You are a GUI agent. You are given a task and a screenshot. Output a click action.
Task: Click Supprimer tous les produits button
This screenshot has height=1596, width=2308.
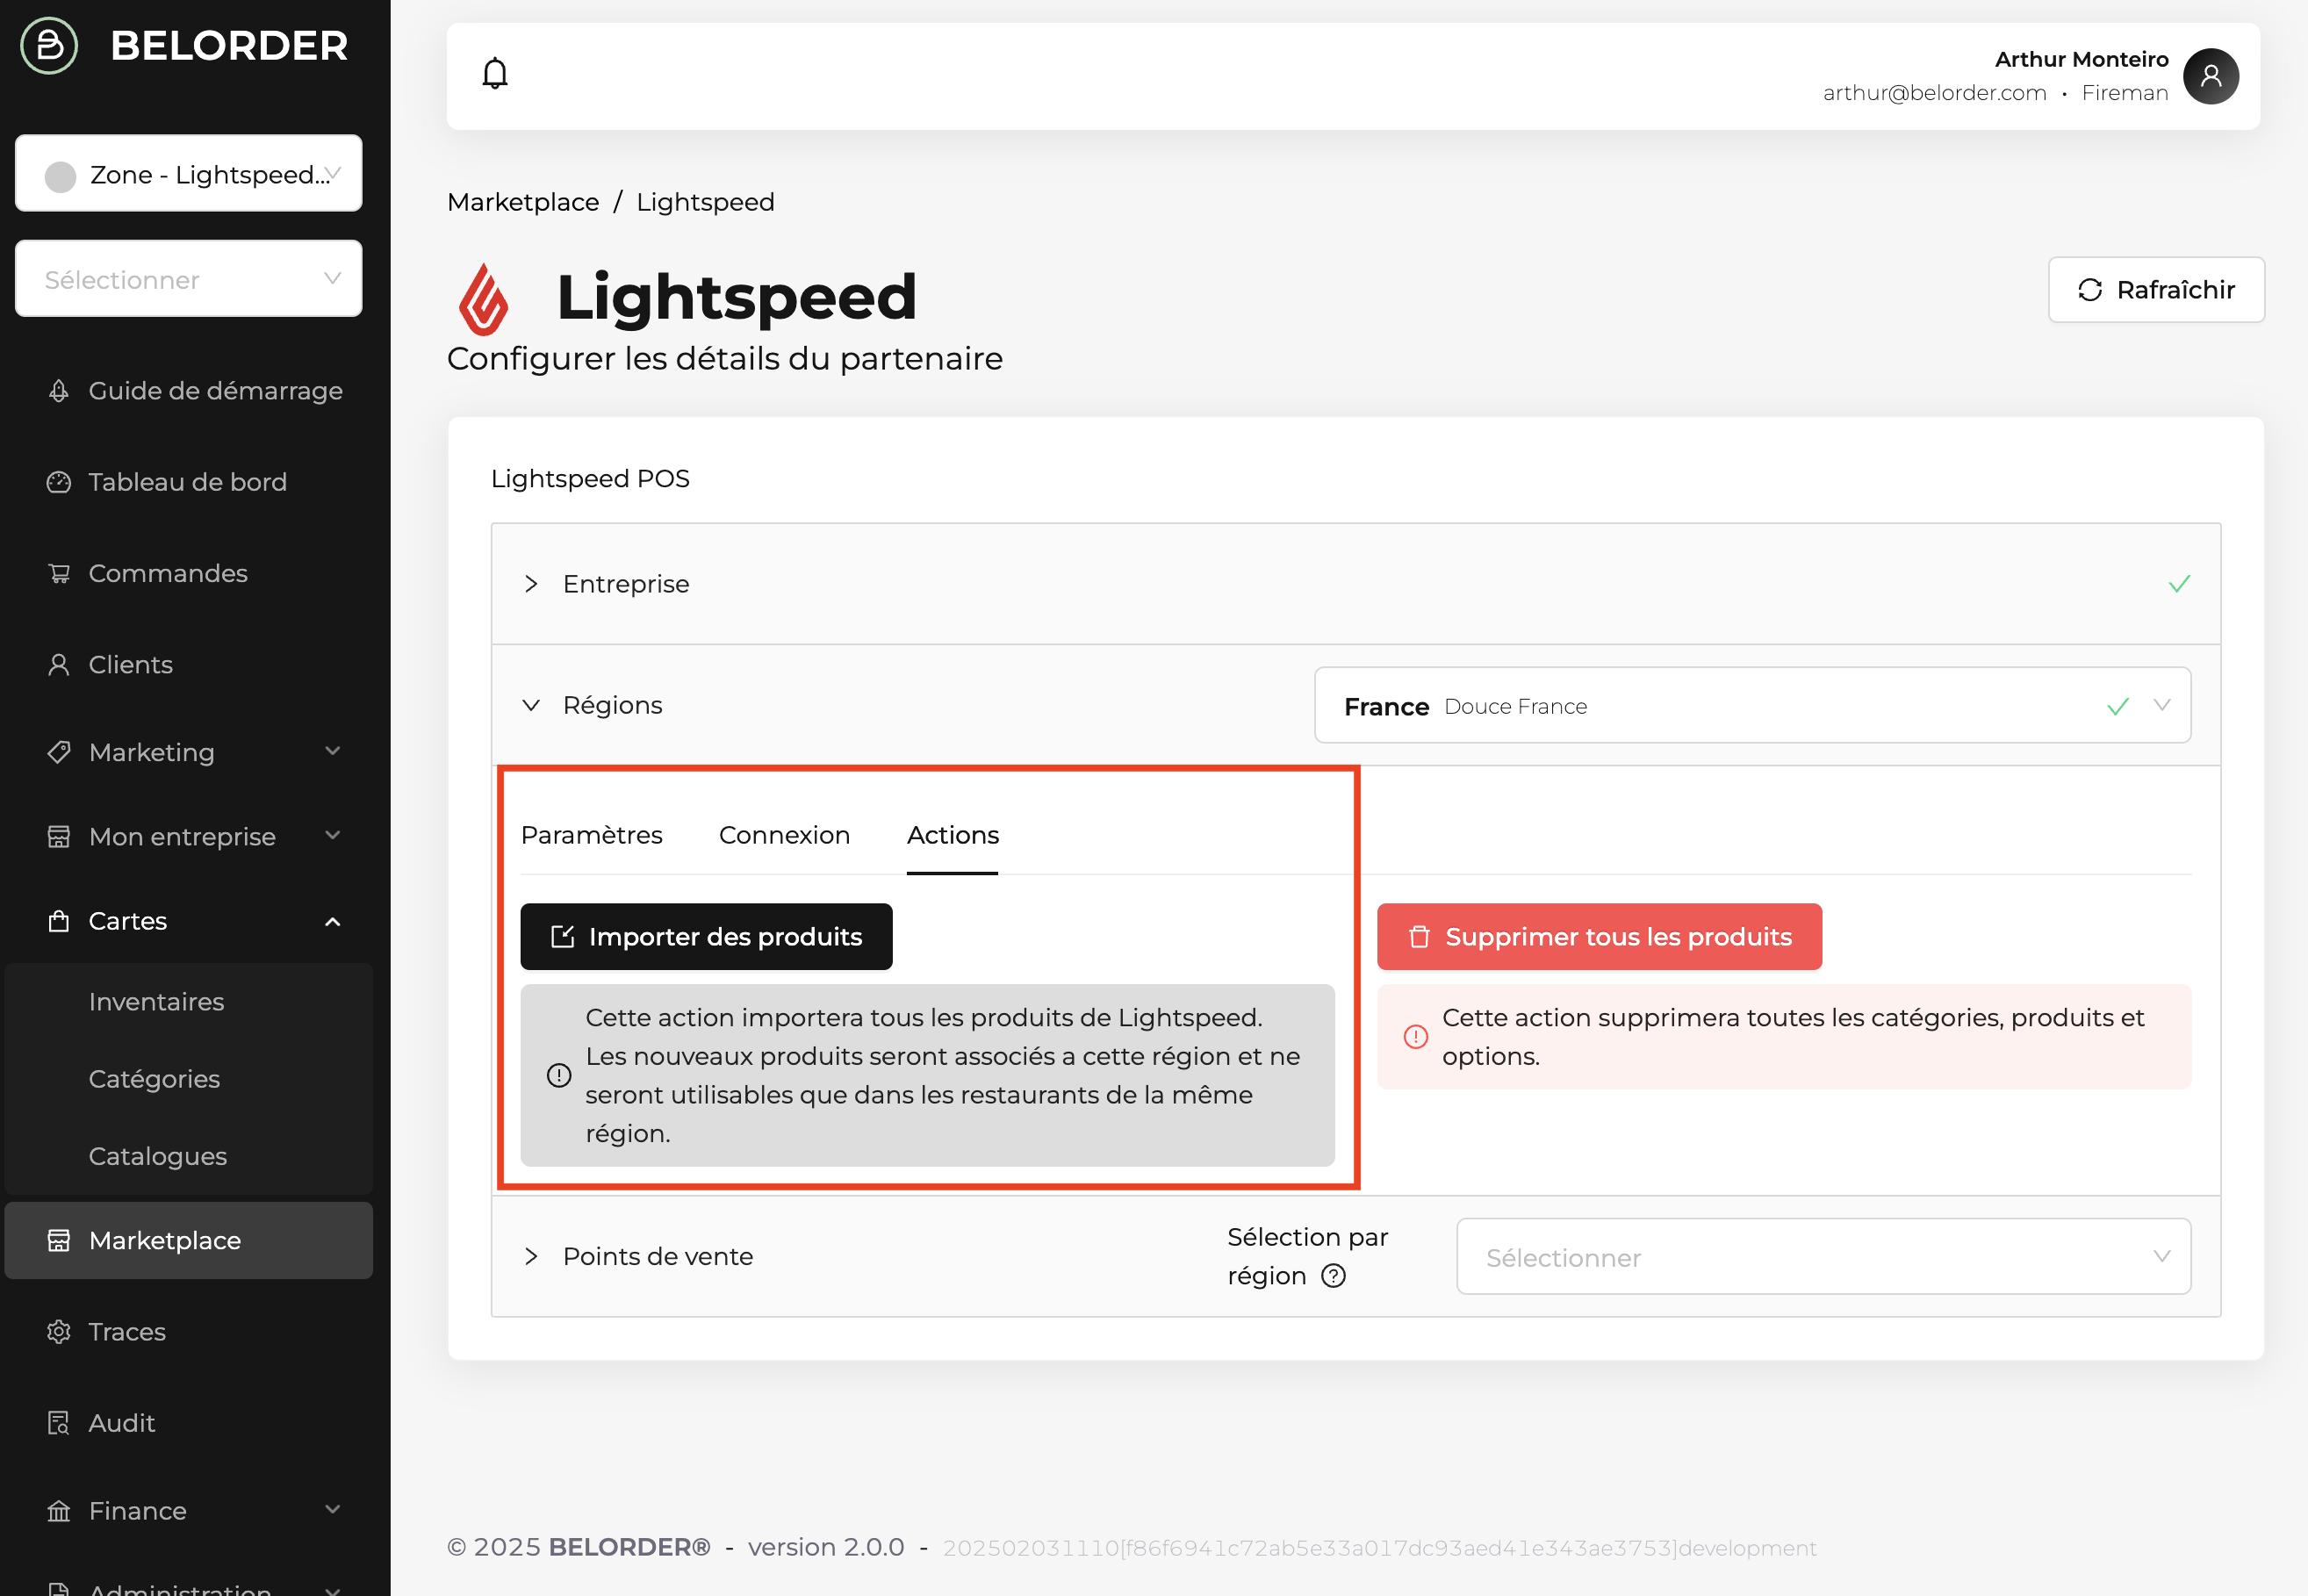point(1599,937)
